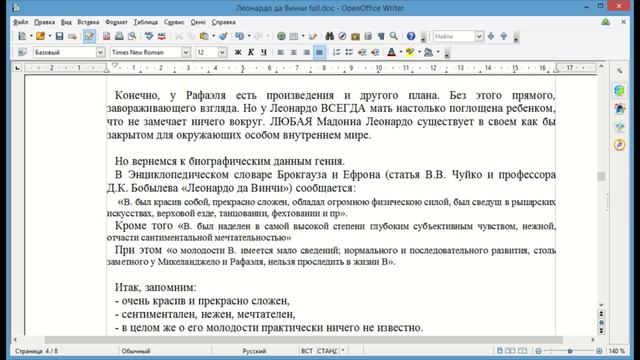Screen dimensions: 640x360
Task: Open font color dropdown arrow
Action: [x=400, y=52]
